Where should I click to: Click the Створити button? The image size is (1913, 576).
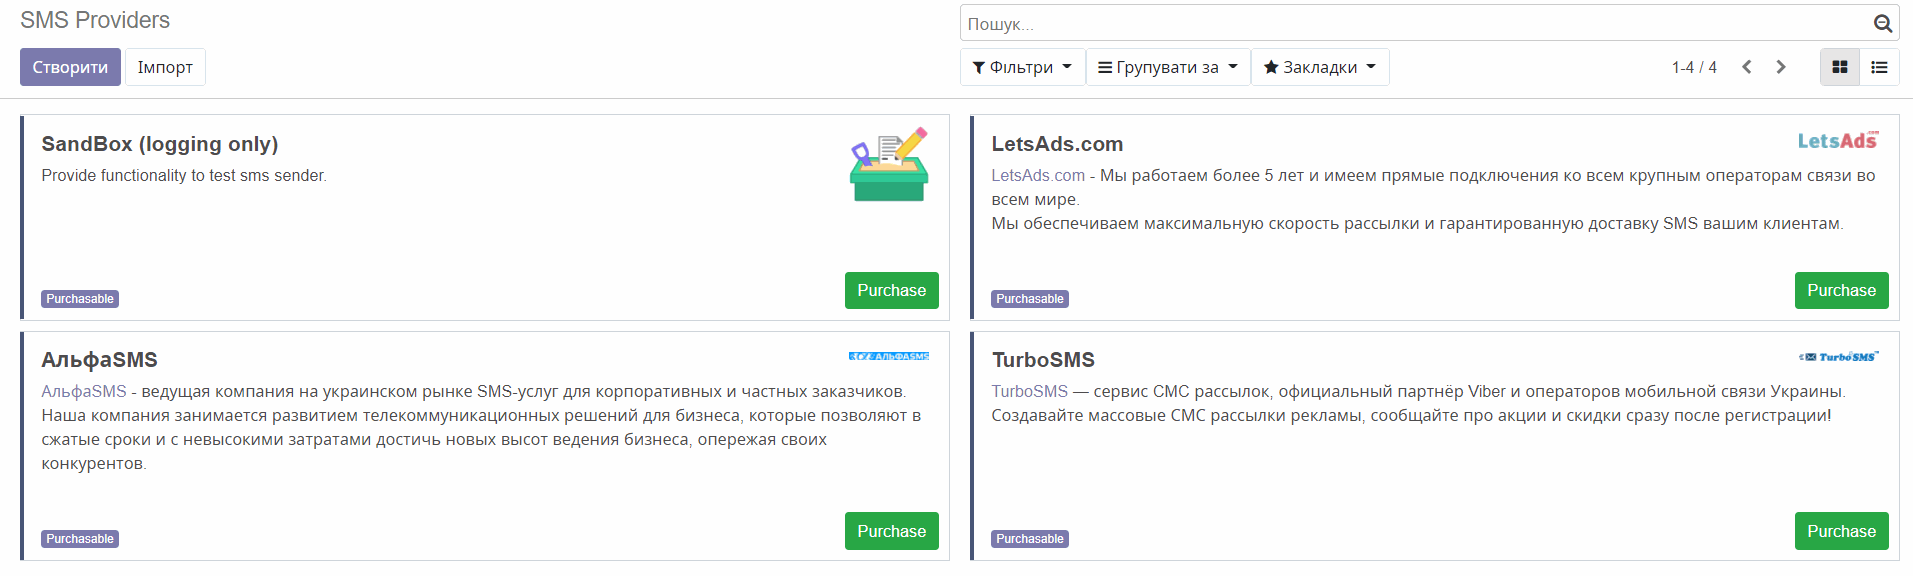pos(70,67)
